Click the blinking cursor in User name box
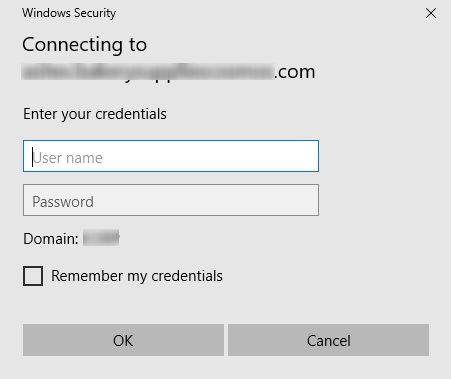Viewport: 451px width, 379px height. tap(32, 157)
